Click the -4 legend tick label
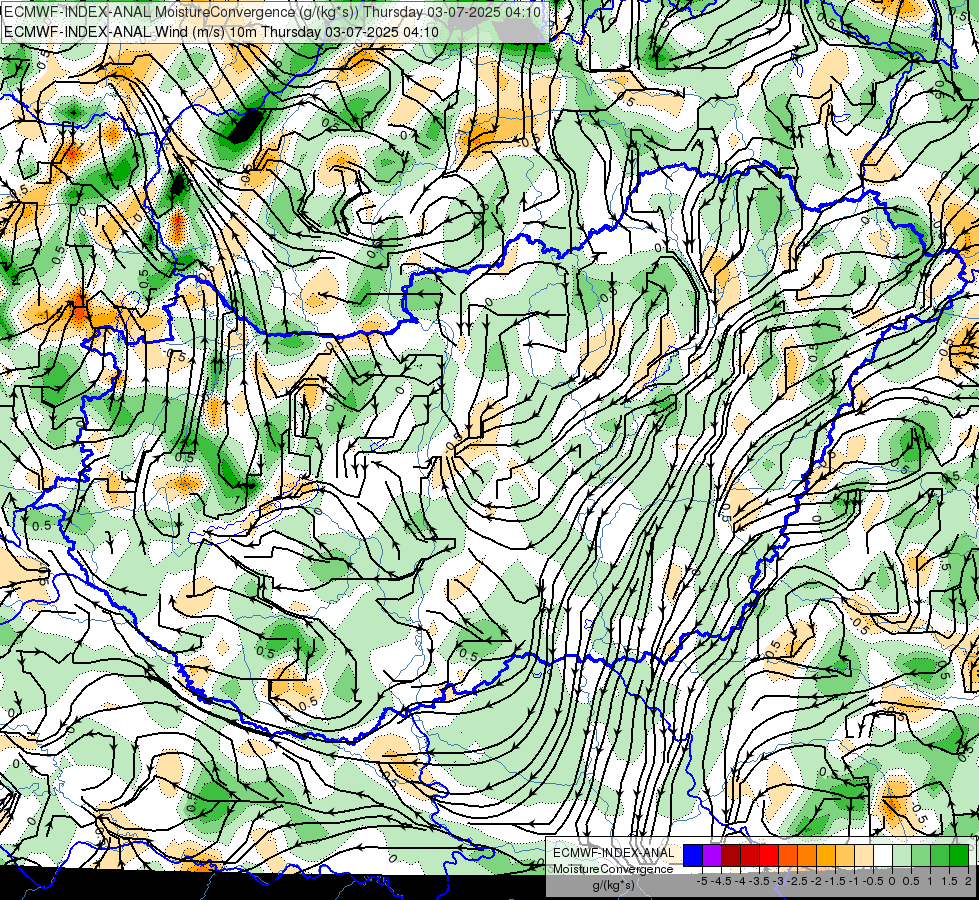This screenshot has height=900, width=979. pyautogui.click(x=740, y=881)
